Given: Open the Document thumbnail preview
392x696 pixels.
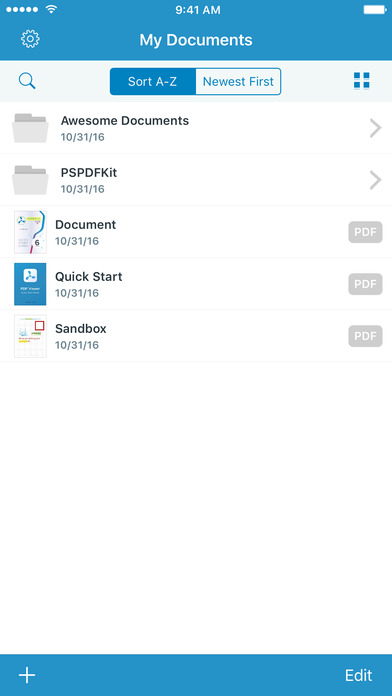Looking at the screenshot, I should (x=30, y=232).
